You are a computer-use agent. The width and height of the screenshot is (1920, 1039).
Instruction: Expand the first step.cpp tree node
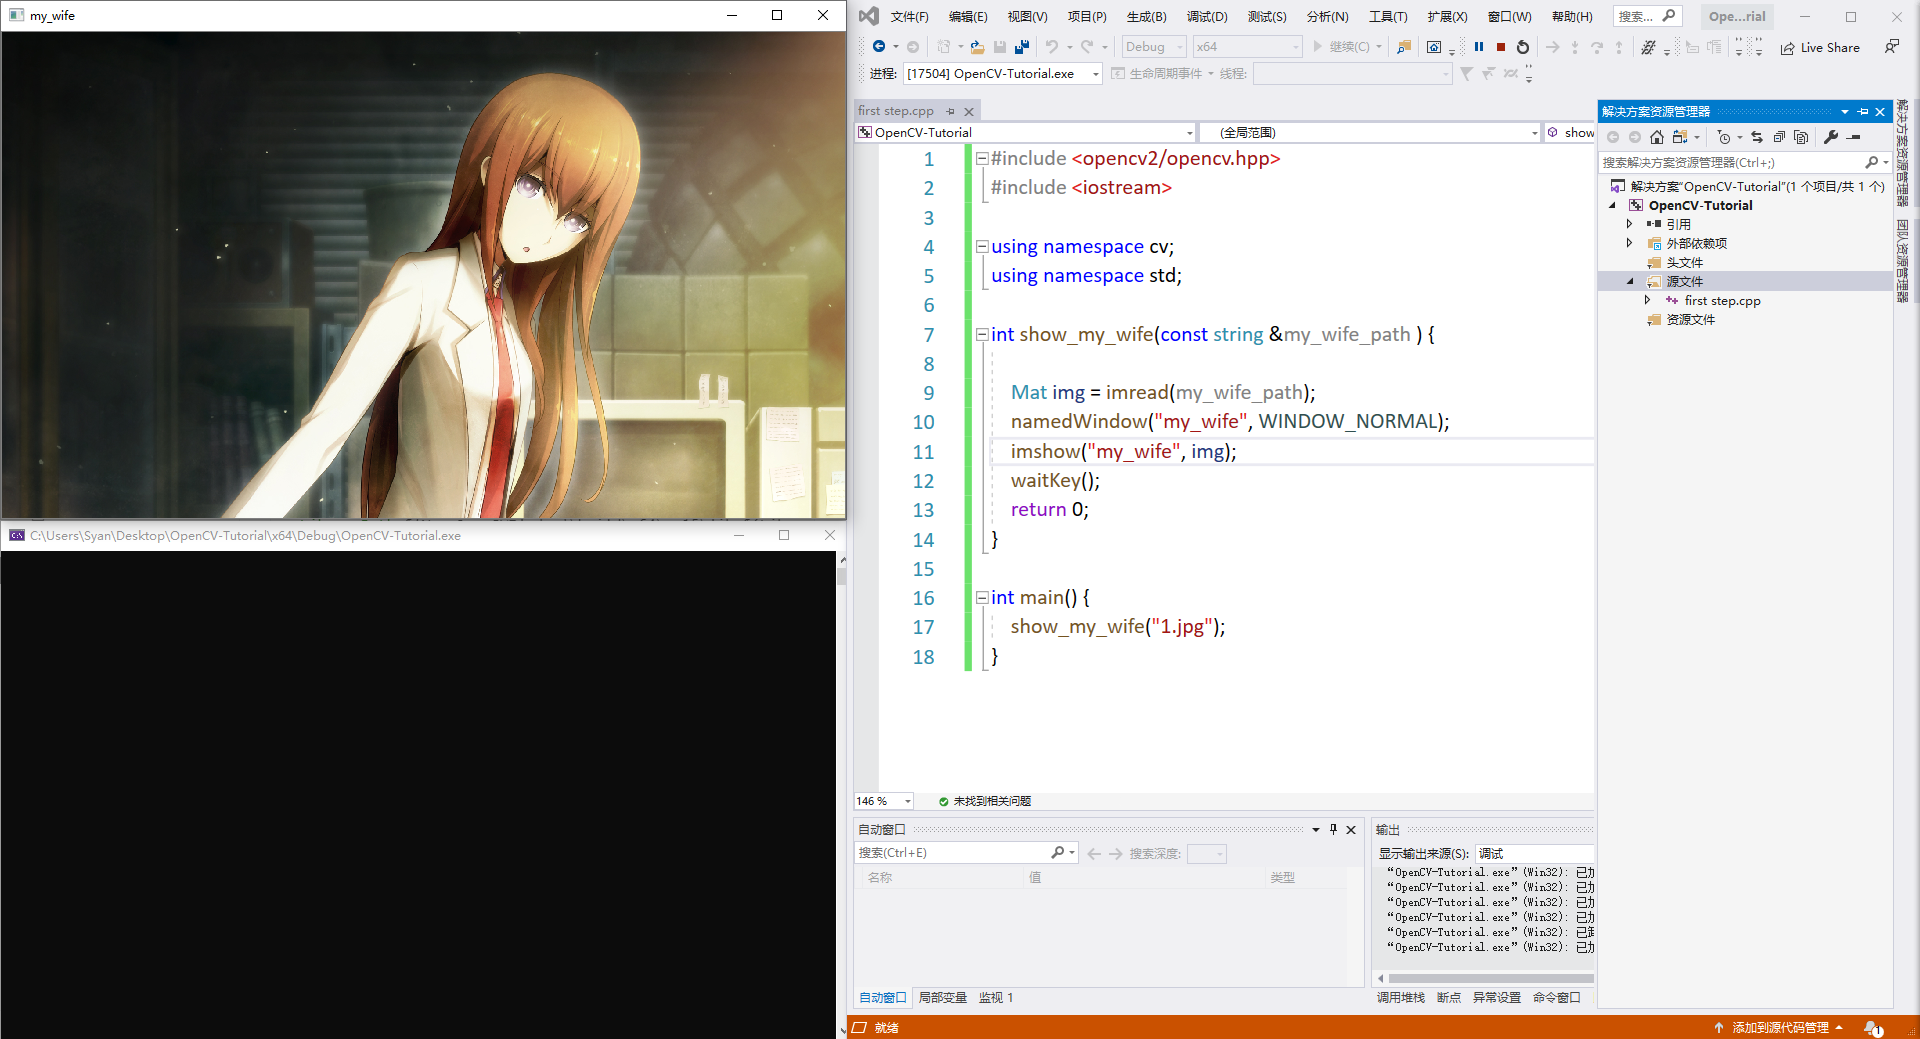pyautogui.click(x=1647, y=300)
